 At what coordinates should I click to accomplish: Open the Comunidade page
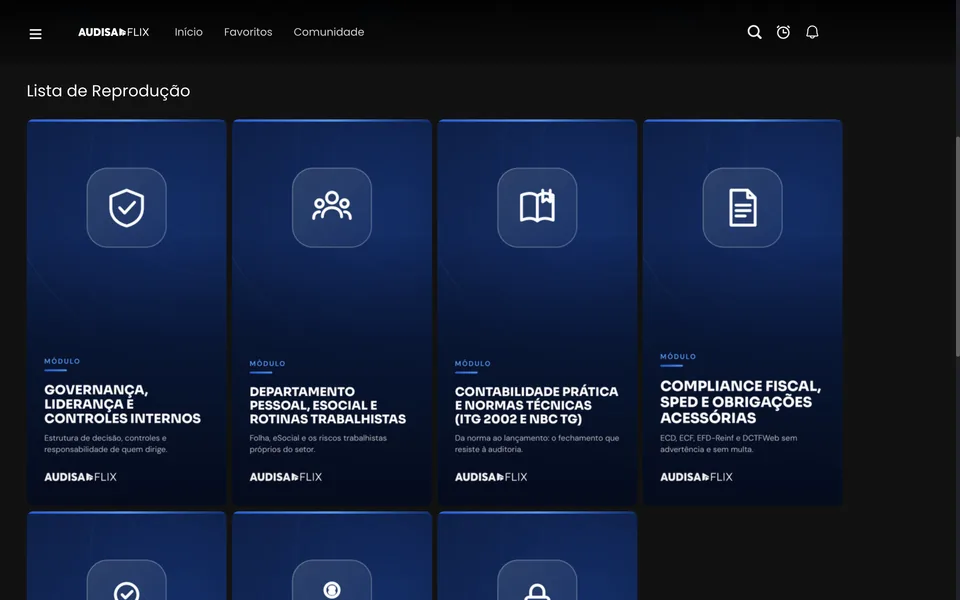[329, 32]
